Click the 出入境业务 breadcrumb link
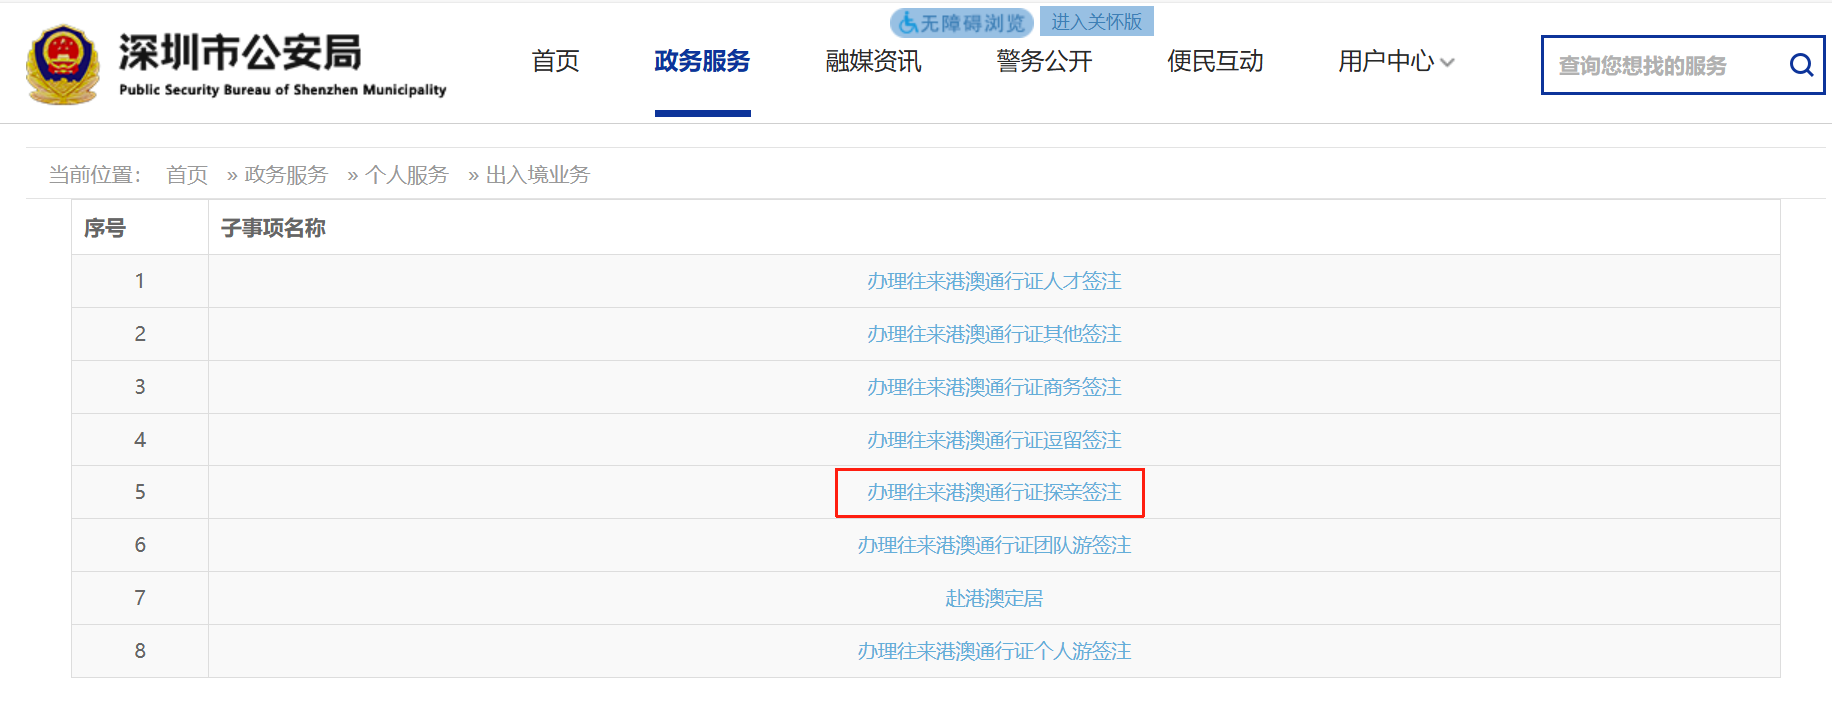Screen dimensions: 1832x721 pyautogui.click(x=538, y=175)
